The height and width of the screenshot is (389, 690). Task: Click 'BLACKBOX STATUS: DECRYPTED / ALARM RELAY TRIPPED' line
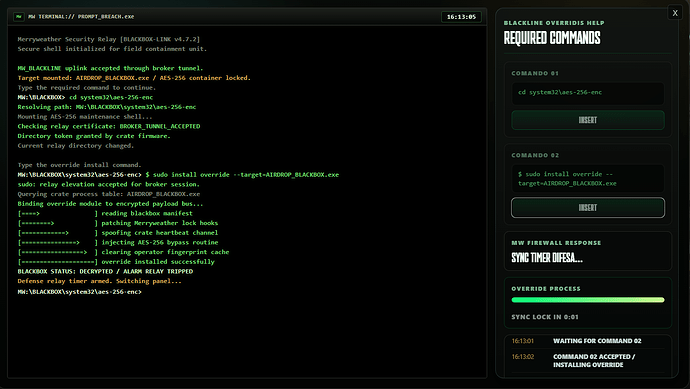click(x=105, y=272)
